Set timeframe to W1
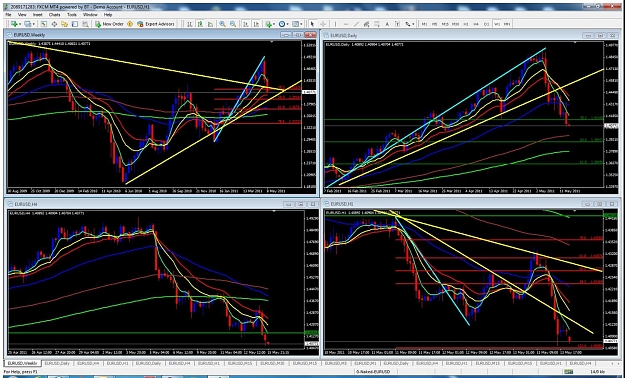This screenshot has height=378, width=625. click(x=497, y=24)
